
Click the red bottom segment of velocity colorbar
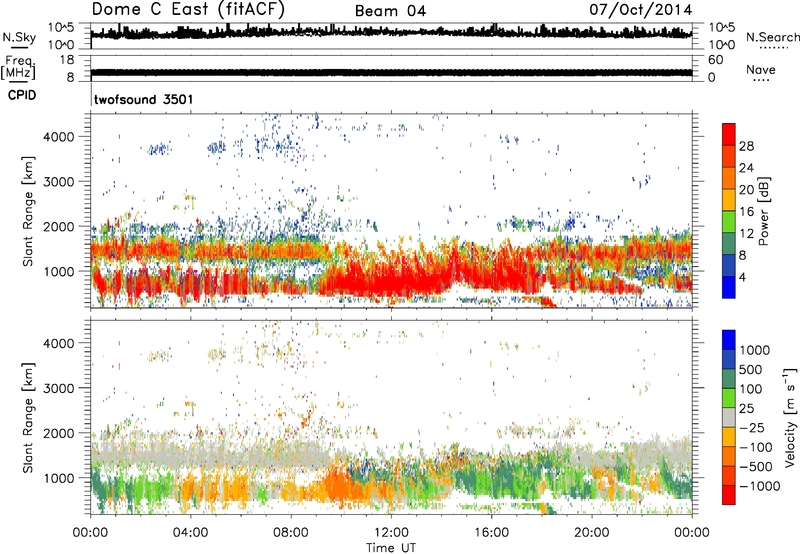[729, 495]
